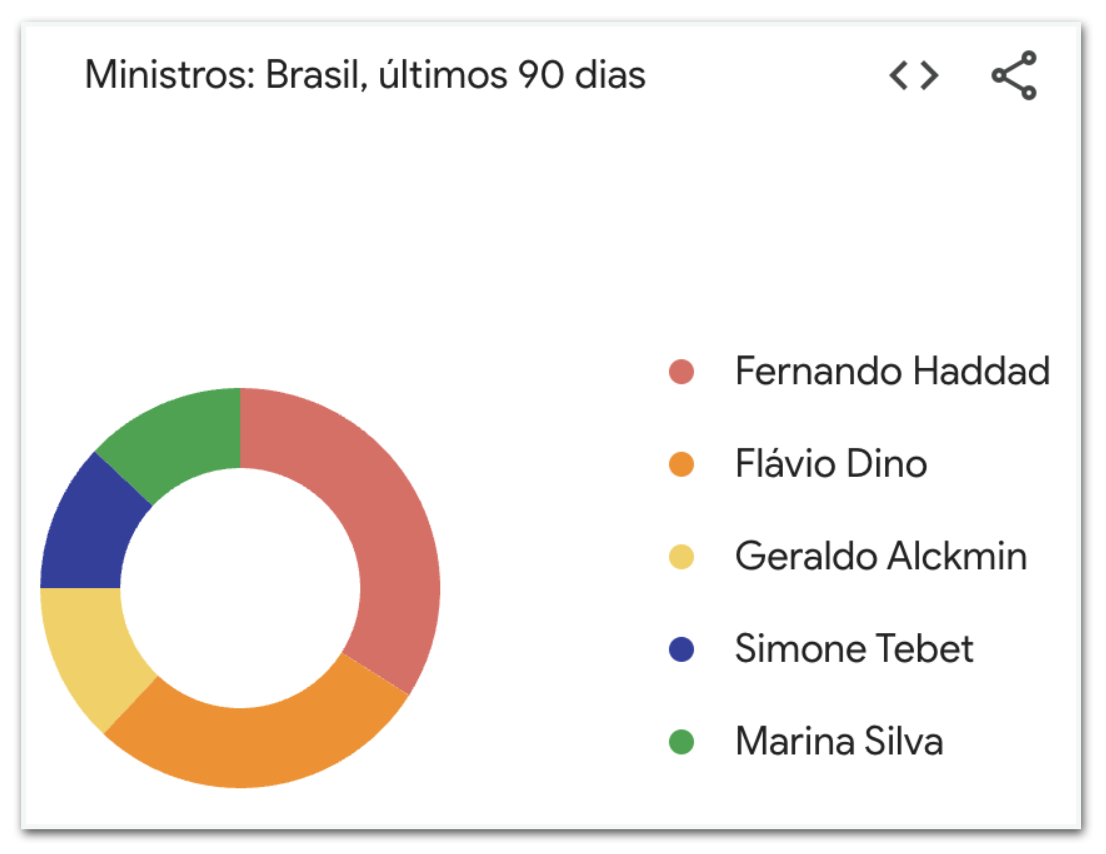The height and width of the screenshot is (854, 1106).
Task: Select the blue Simone Tebet legend dot
Action: click(x=681, y=649)
